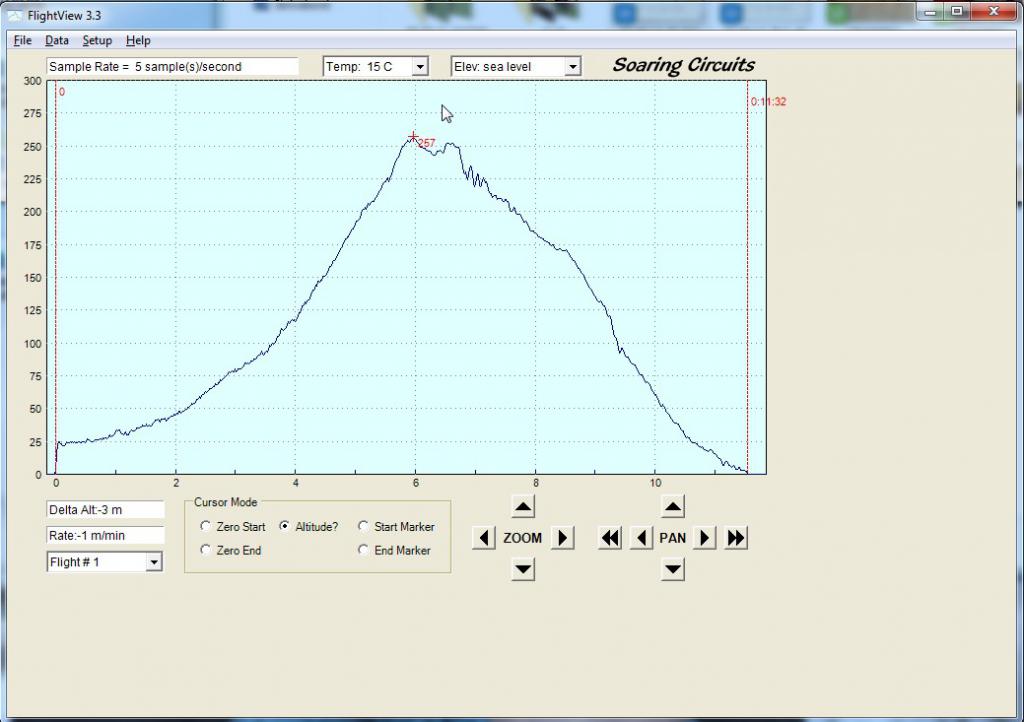Open the File menu

point(23,40)
